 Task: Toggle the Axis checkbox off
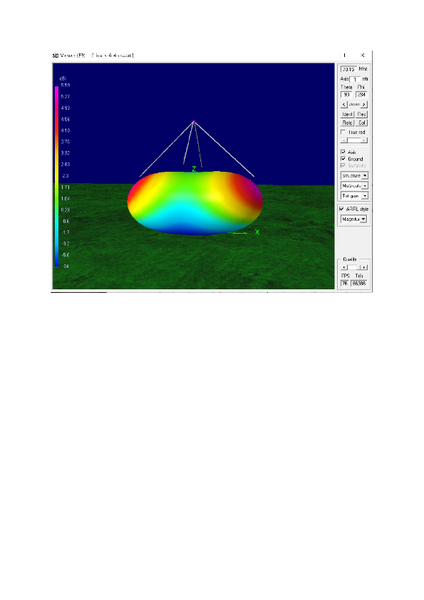[x=343, y=152]
